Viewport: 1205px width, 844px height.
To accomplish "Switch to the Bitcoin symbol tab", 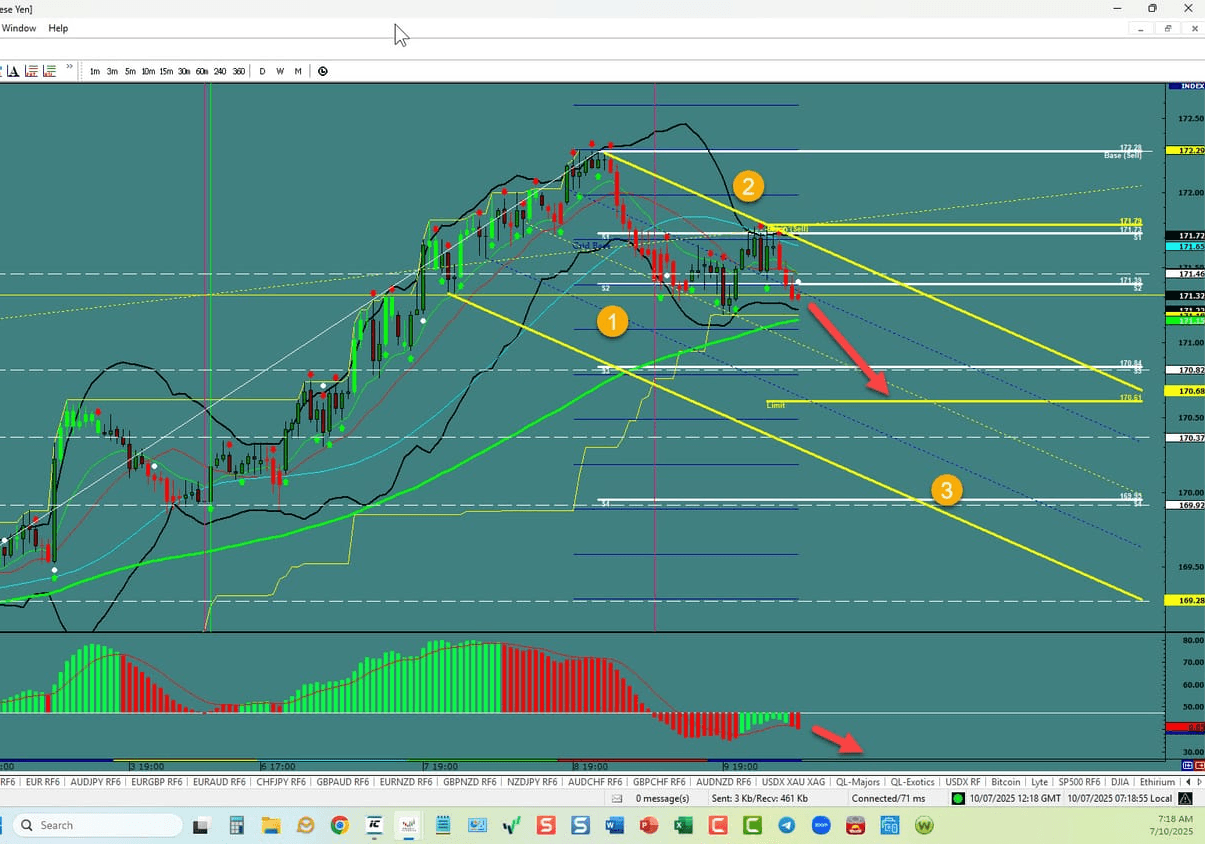I will click(1006, 782).
